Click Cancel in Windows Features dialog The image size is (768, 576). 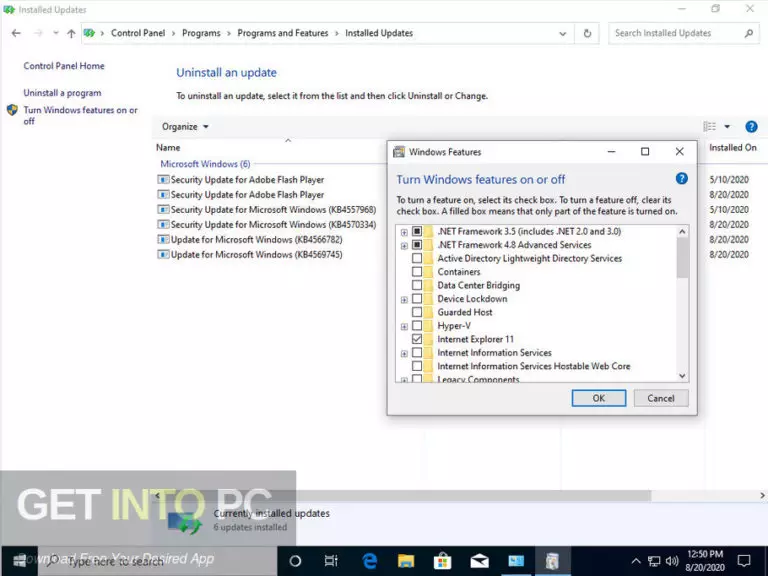[x=661, y=398]
